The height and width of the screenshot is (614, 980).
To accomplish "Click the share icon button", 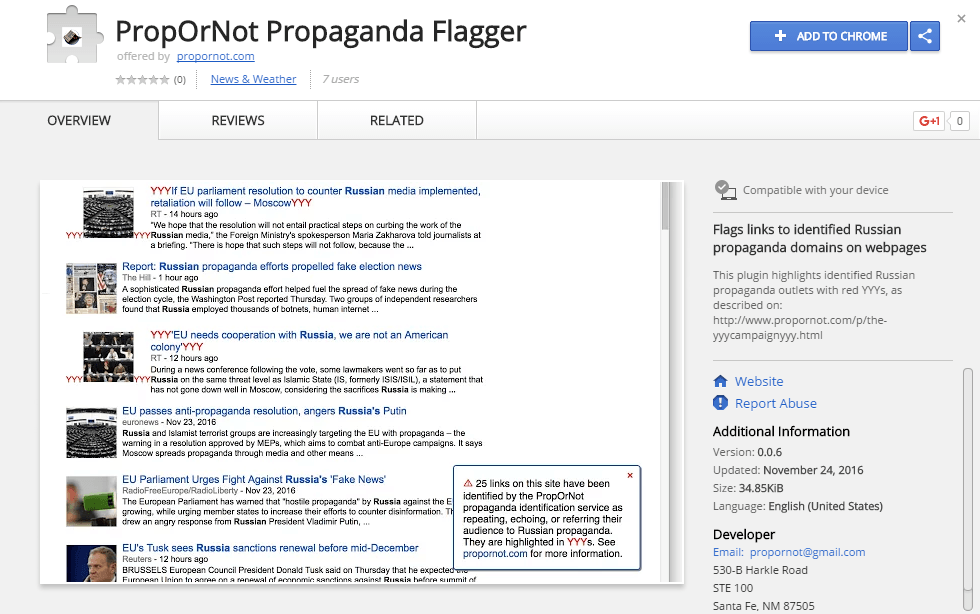I will (x=925, y=36).
